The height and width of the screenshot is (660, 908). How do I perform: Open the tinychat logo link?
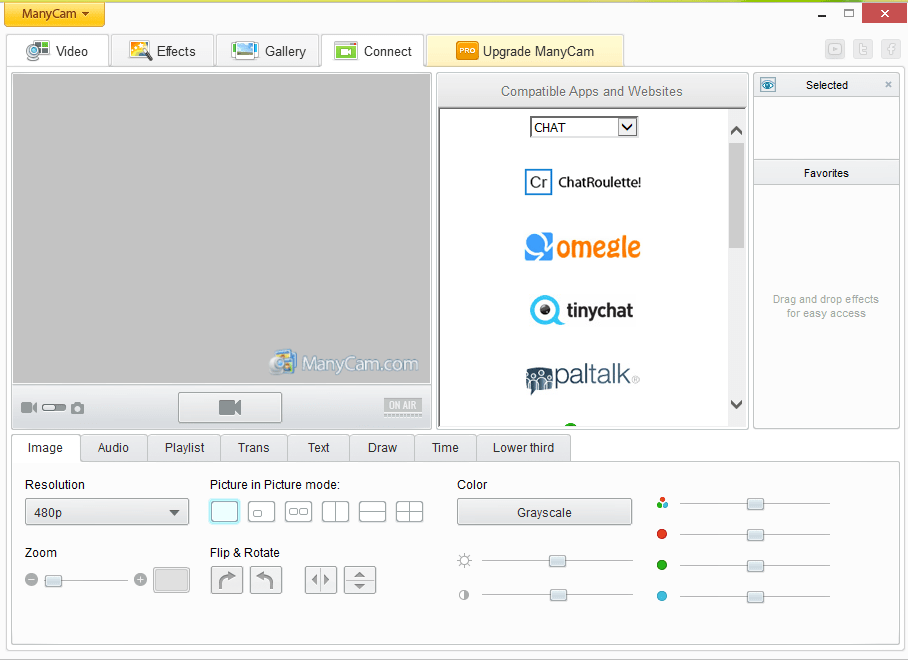(581, 310)
